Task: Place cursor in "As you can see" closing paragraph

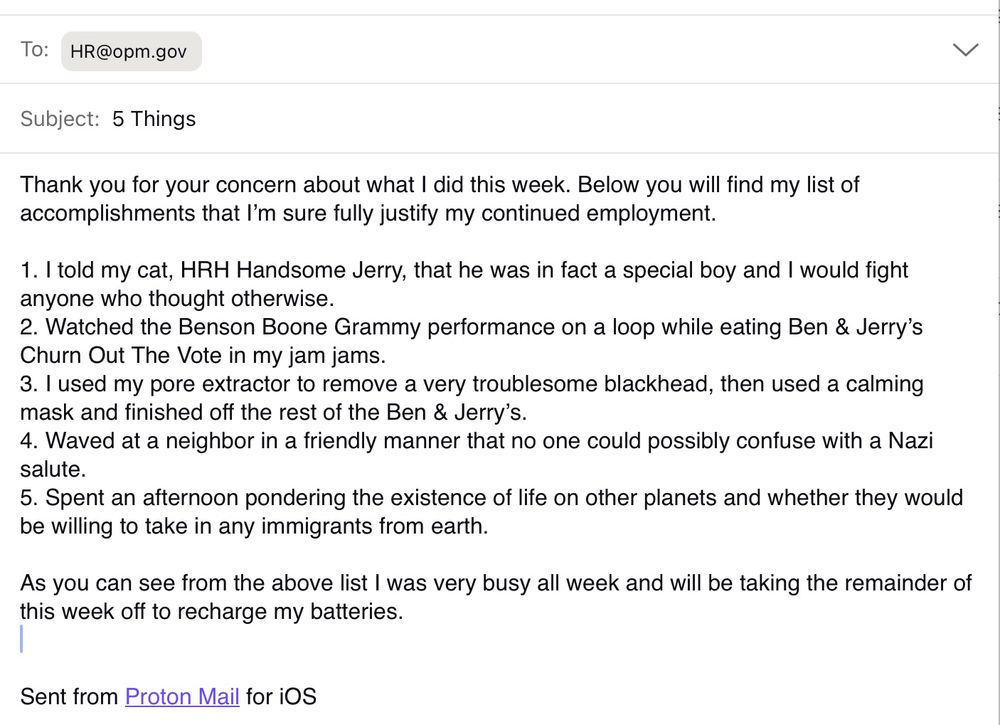Action: [300, 583]
